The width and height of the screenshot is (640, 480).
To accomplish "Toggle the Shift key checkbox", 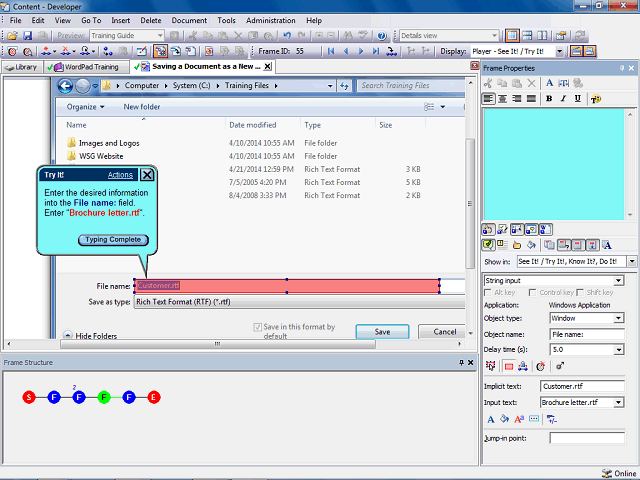I will tap(580, 293).
